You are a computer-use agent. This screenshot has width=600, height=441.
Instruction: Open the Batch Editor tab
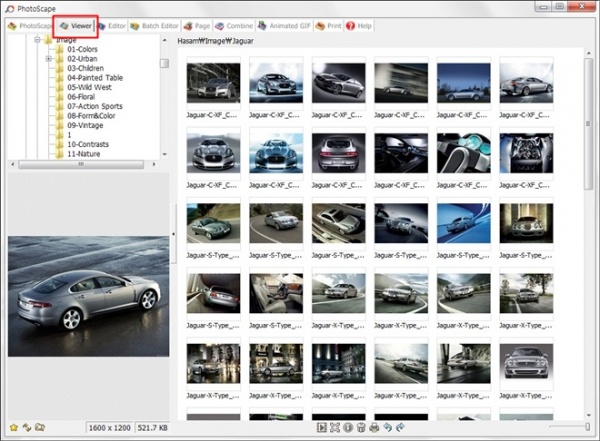point(153,25)
